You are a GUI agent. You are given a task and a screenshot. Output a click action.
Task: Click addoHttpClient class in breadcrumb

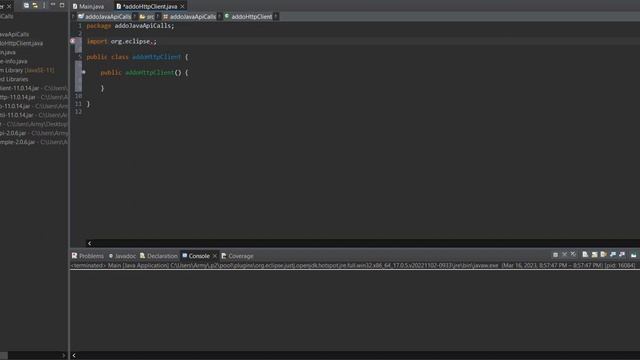pyautogui.click(x=248, y=17)
